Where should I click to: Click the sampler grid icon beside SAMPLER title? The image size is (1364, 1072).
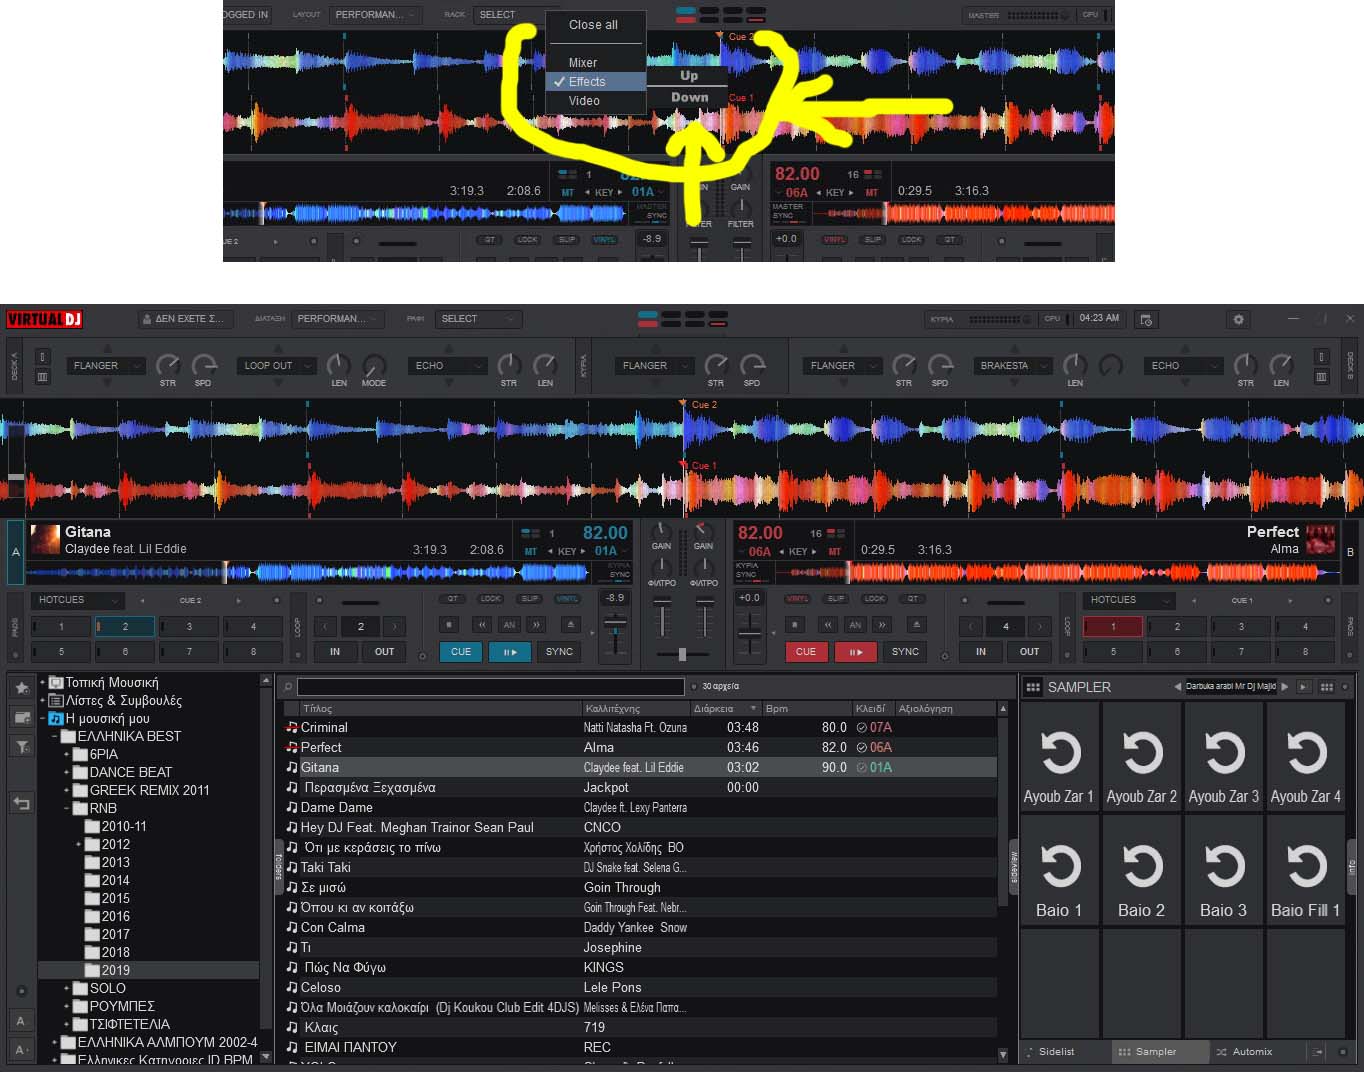pyautogui.click(x=1033, y=687)
